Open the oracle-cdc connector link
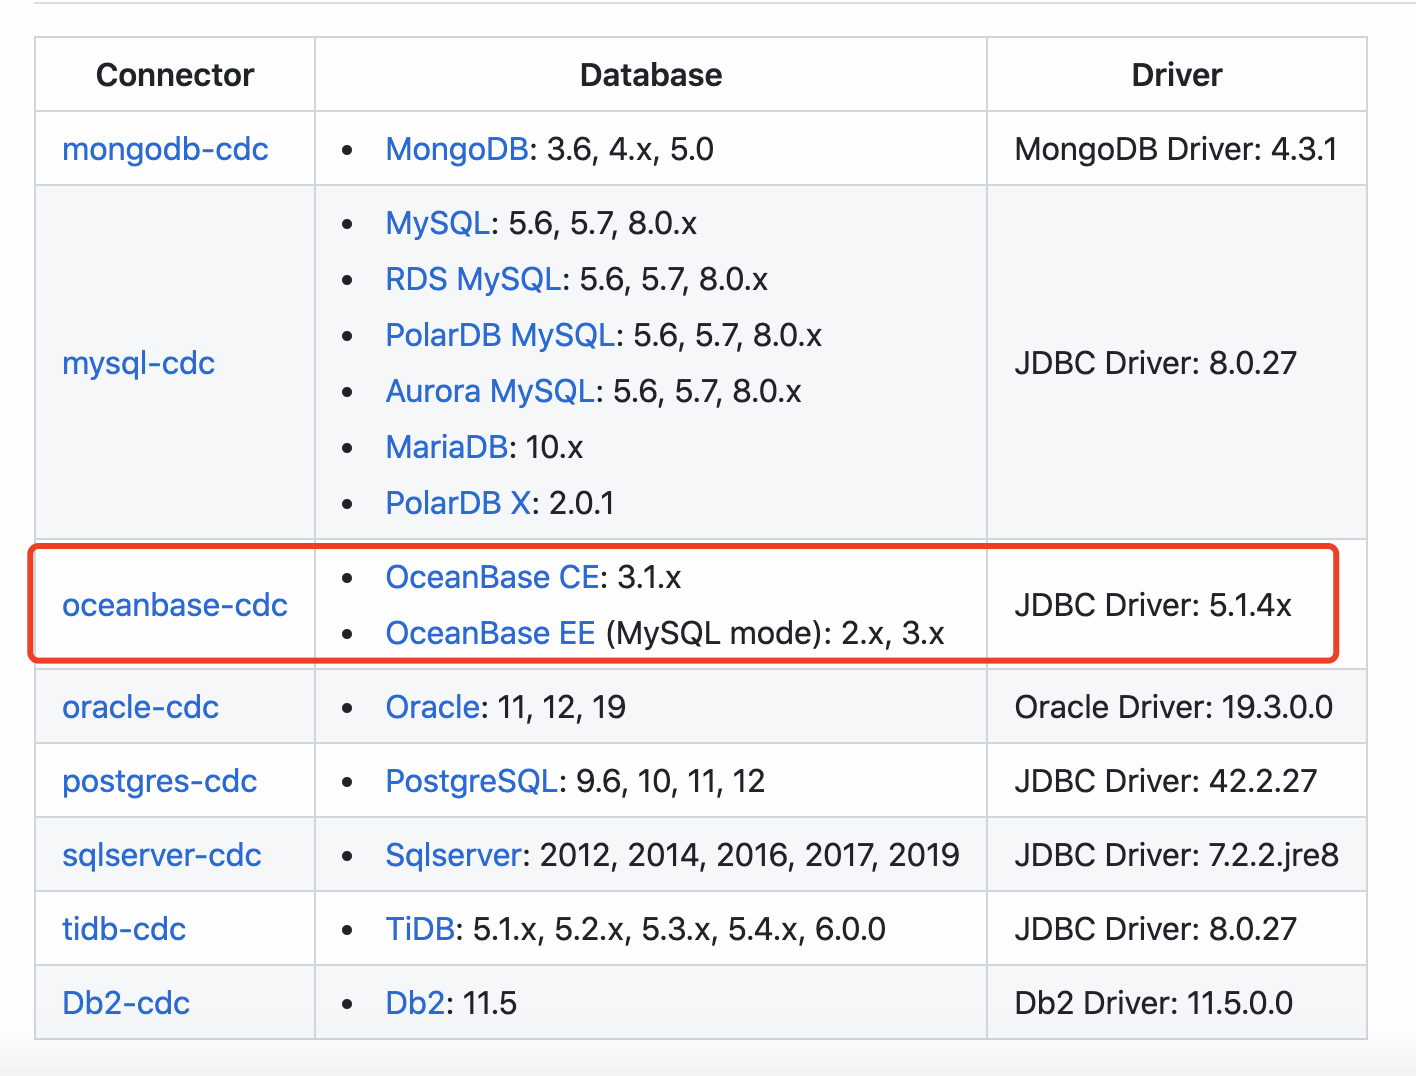 point(140,707)
